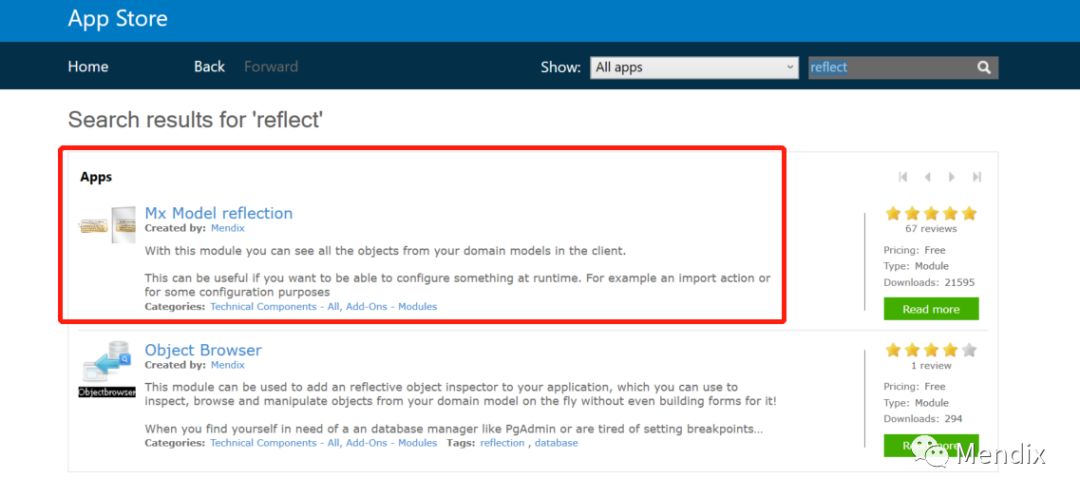Click Forward in navigation bar
The width and height of the screenshot is (1080, 498).
click(271, 67)
